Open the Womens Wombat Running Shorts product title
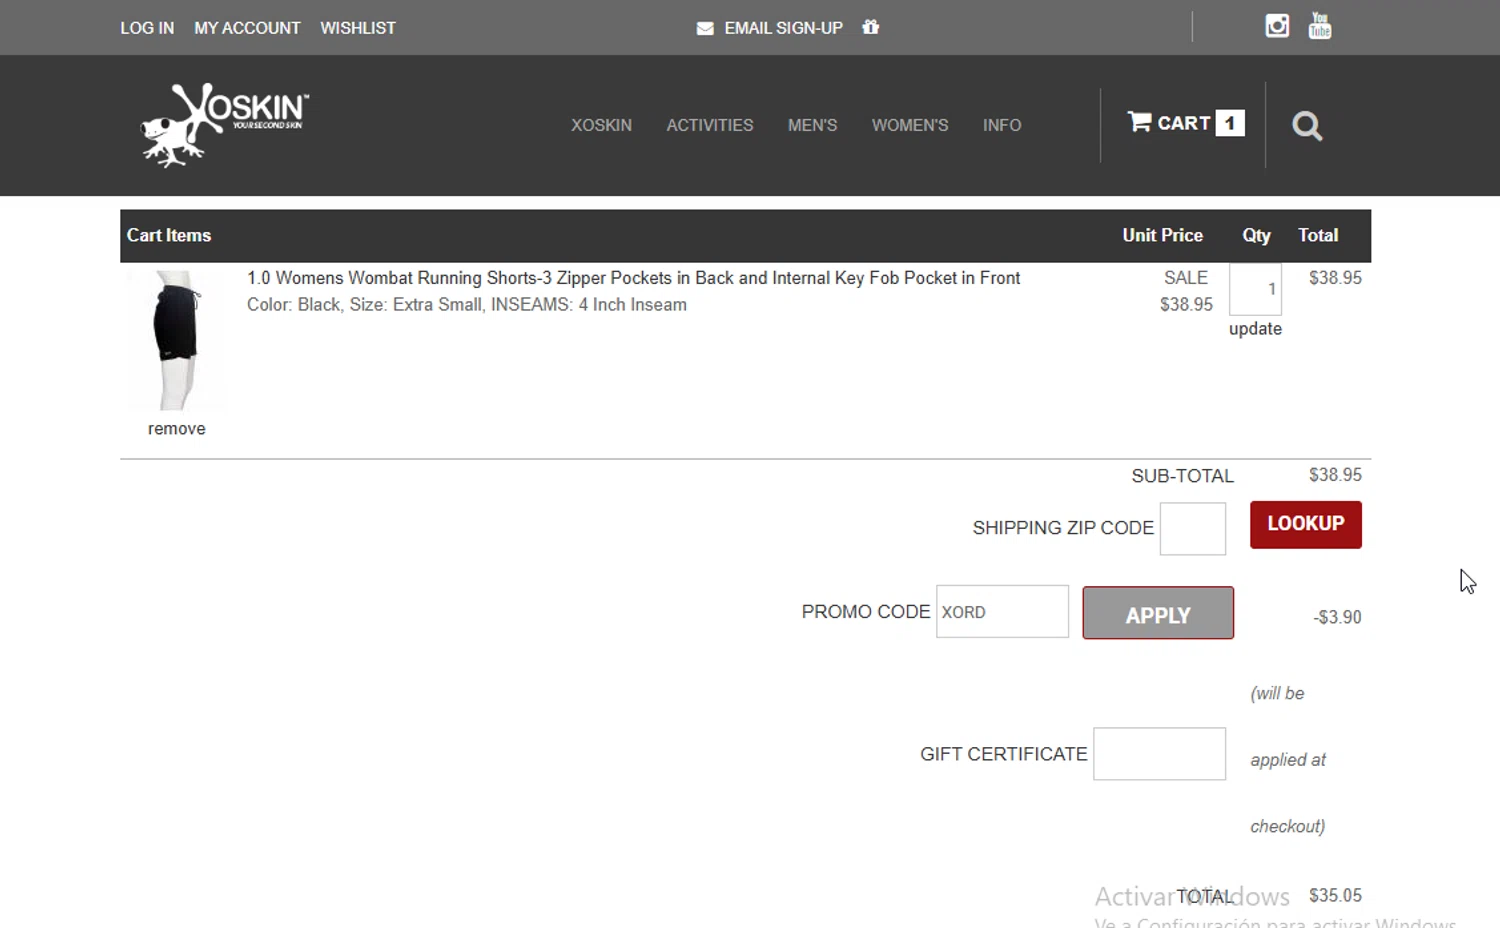This screenshot has height=928, width=1500. [634, 278]
